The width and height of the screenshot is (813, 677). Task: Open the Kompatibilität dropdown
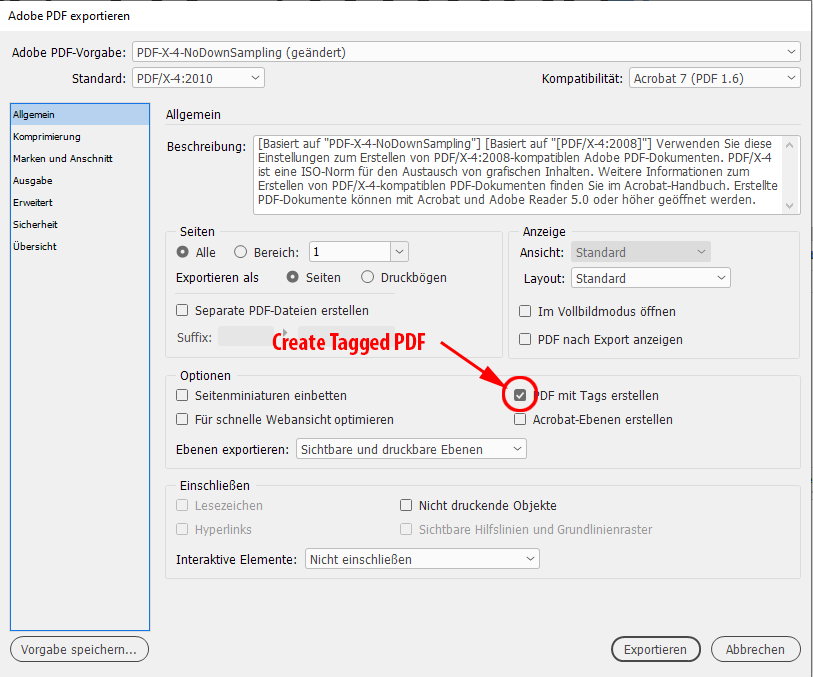[714, 77]
